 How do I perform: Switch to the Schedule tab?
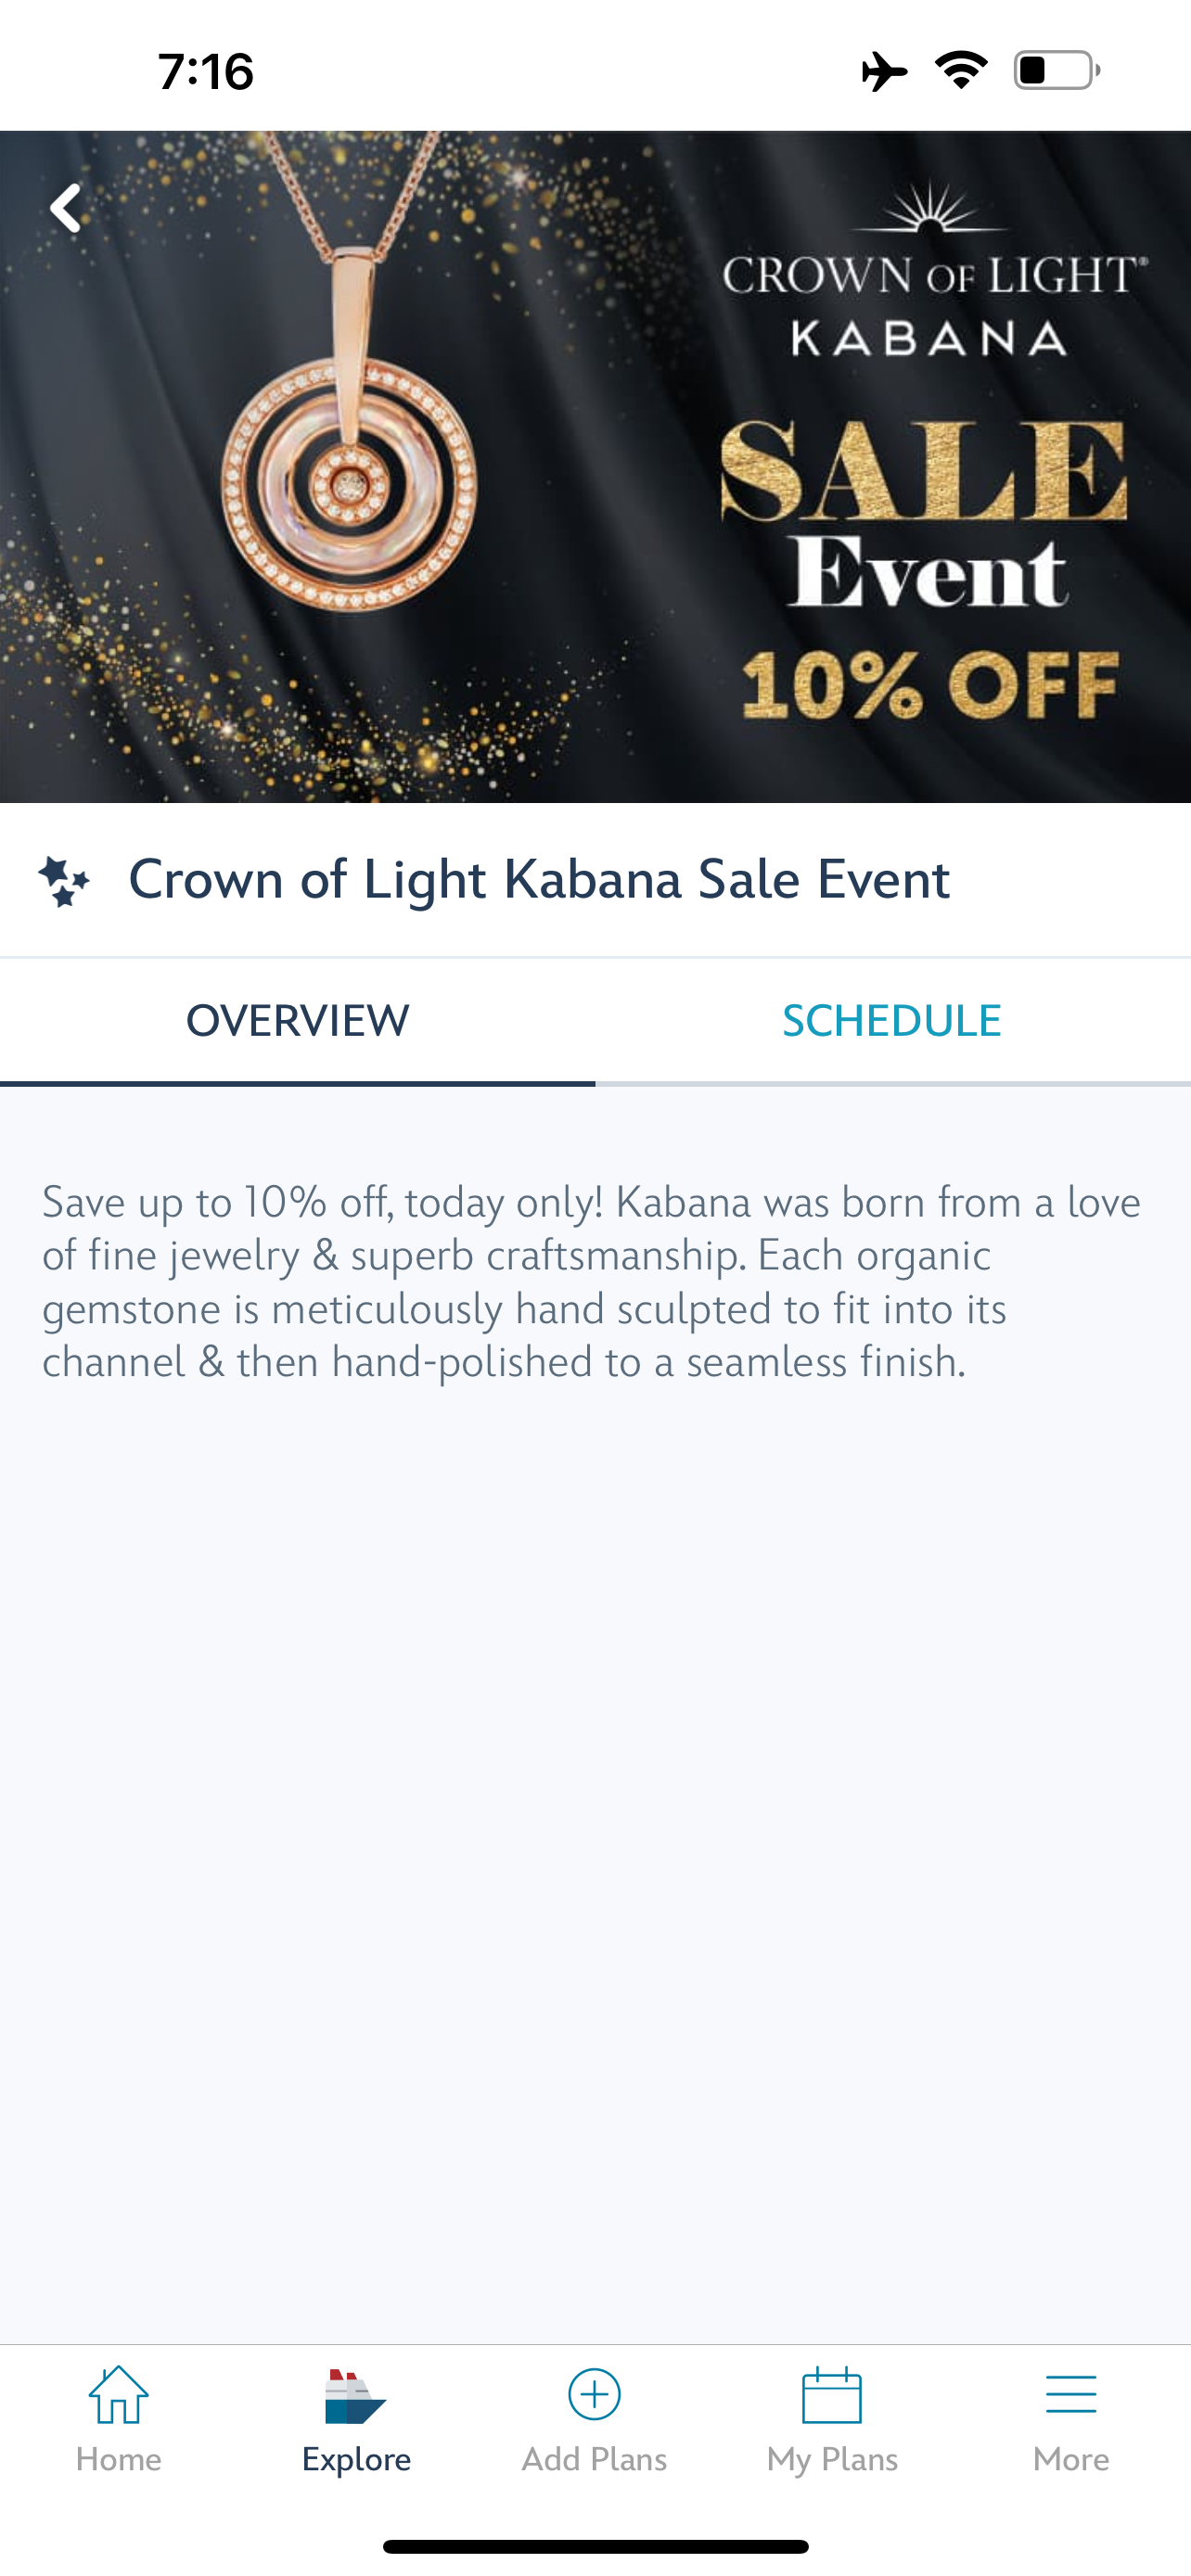892,1021
